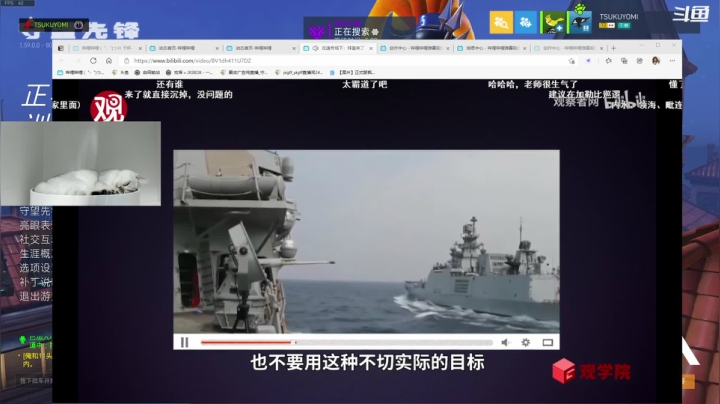Screen dimensions: 720x404
Task: Switch to the last 创作中心 tab
Action: [568, 48]
